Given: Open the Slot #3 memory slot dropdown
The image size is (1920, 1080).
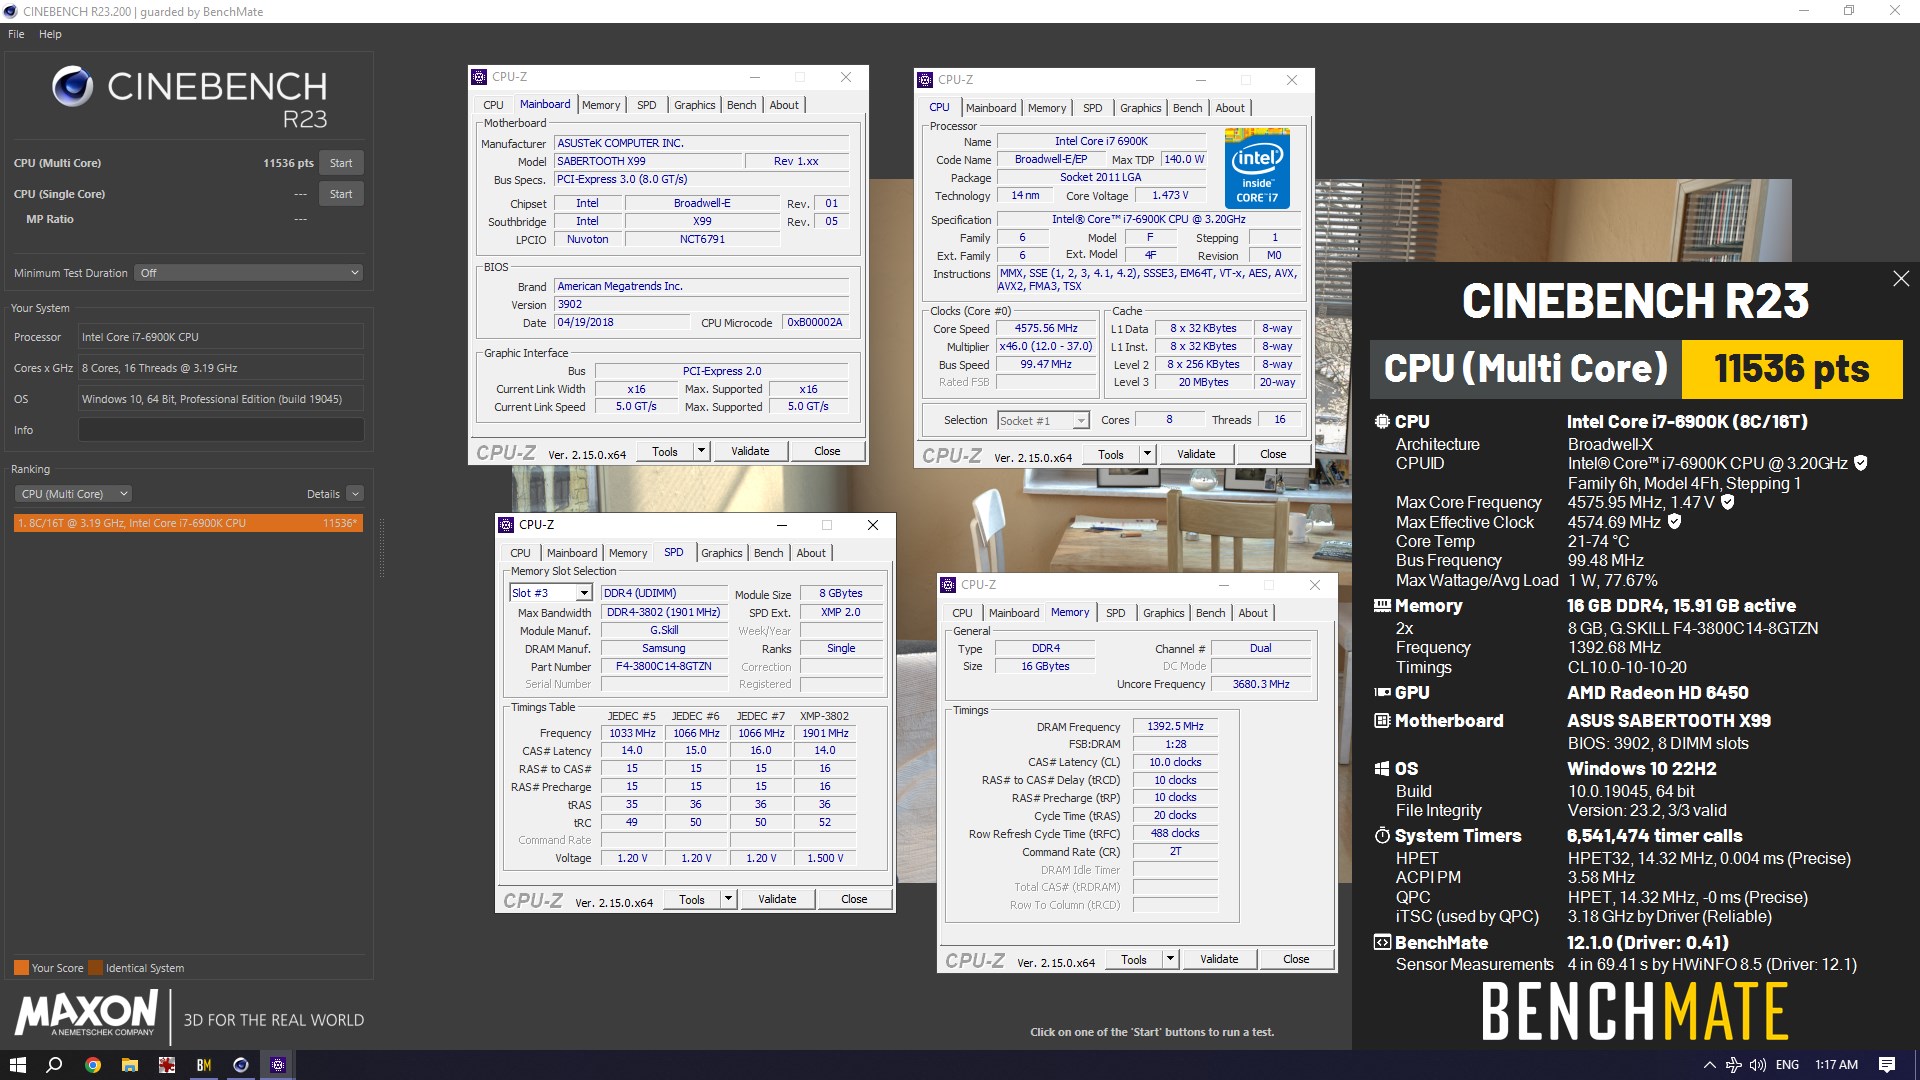Looking at the screenshot, I should tap(551, 593).
